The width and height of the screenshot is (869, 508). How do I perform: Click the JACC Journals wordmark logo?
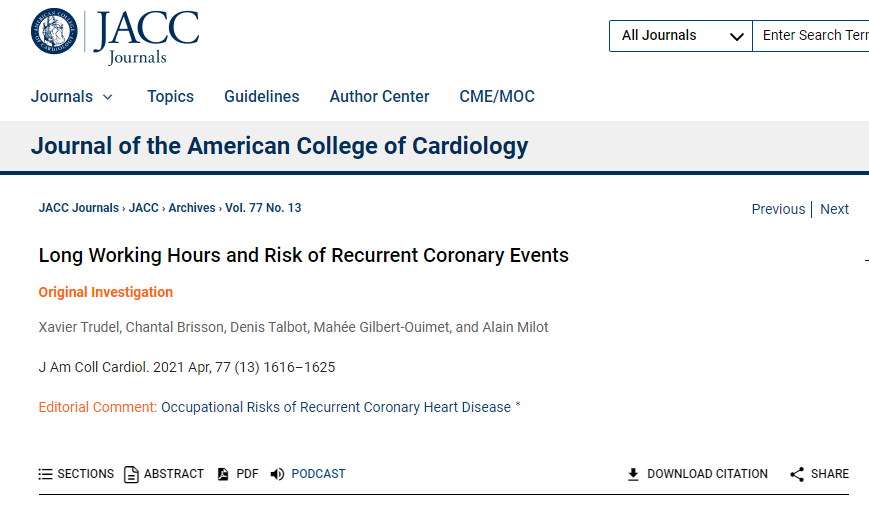pyautogui.click(x=146, y=38)
